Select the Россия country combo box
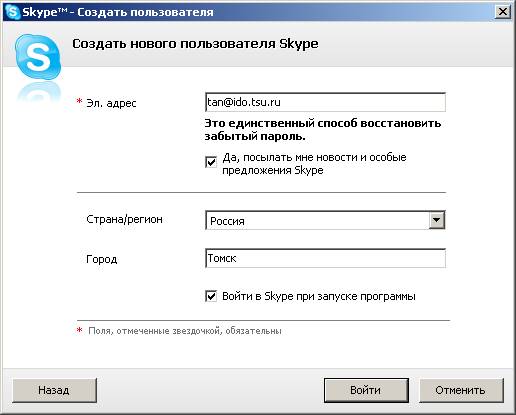This screenshot has width=516, height=415. pos(325,220)
